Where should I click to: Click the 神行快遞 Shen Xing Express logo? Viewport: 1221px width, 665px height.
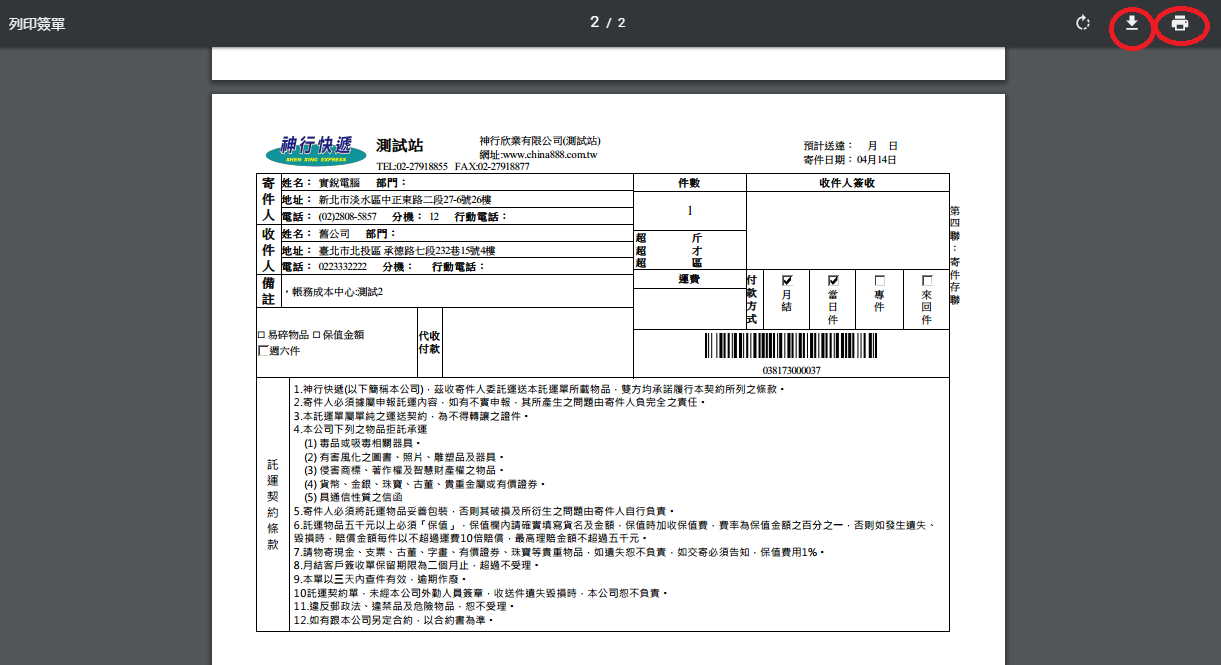316,149
